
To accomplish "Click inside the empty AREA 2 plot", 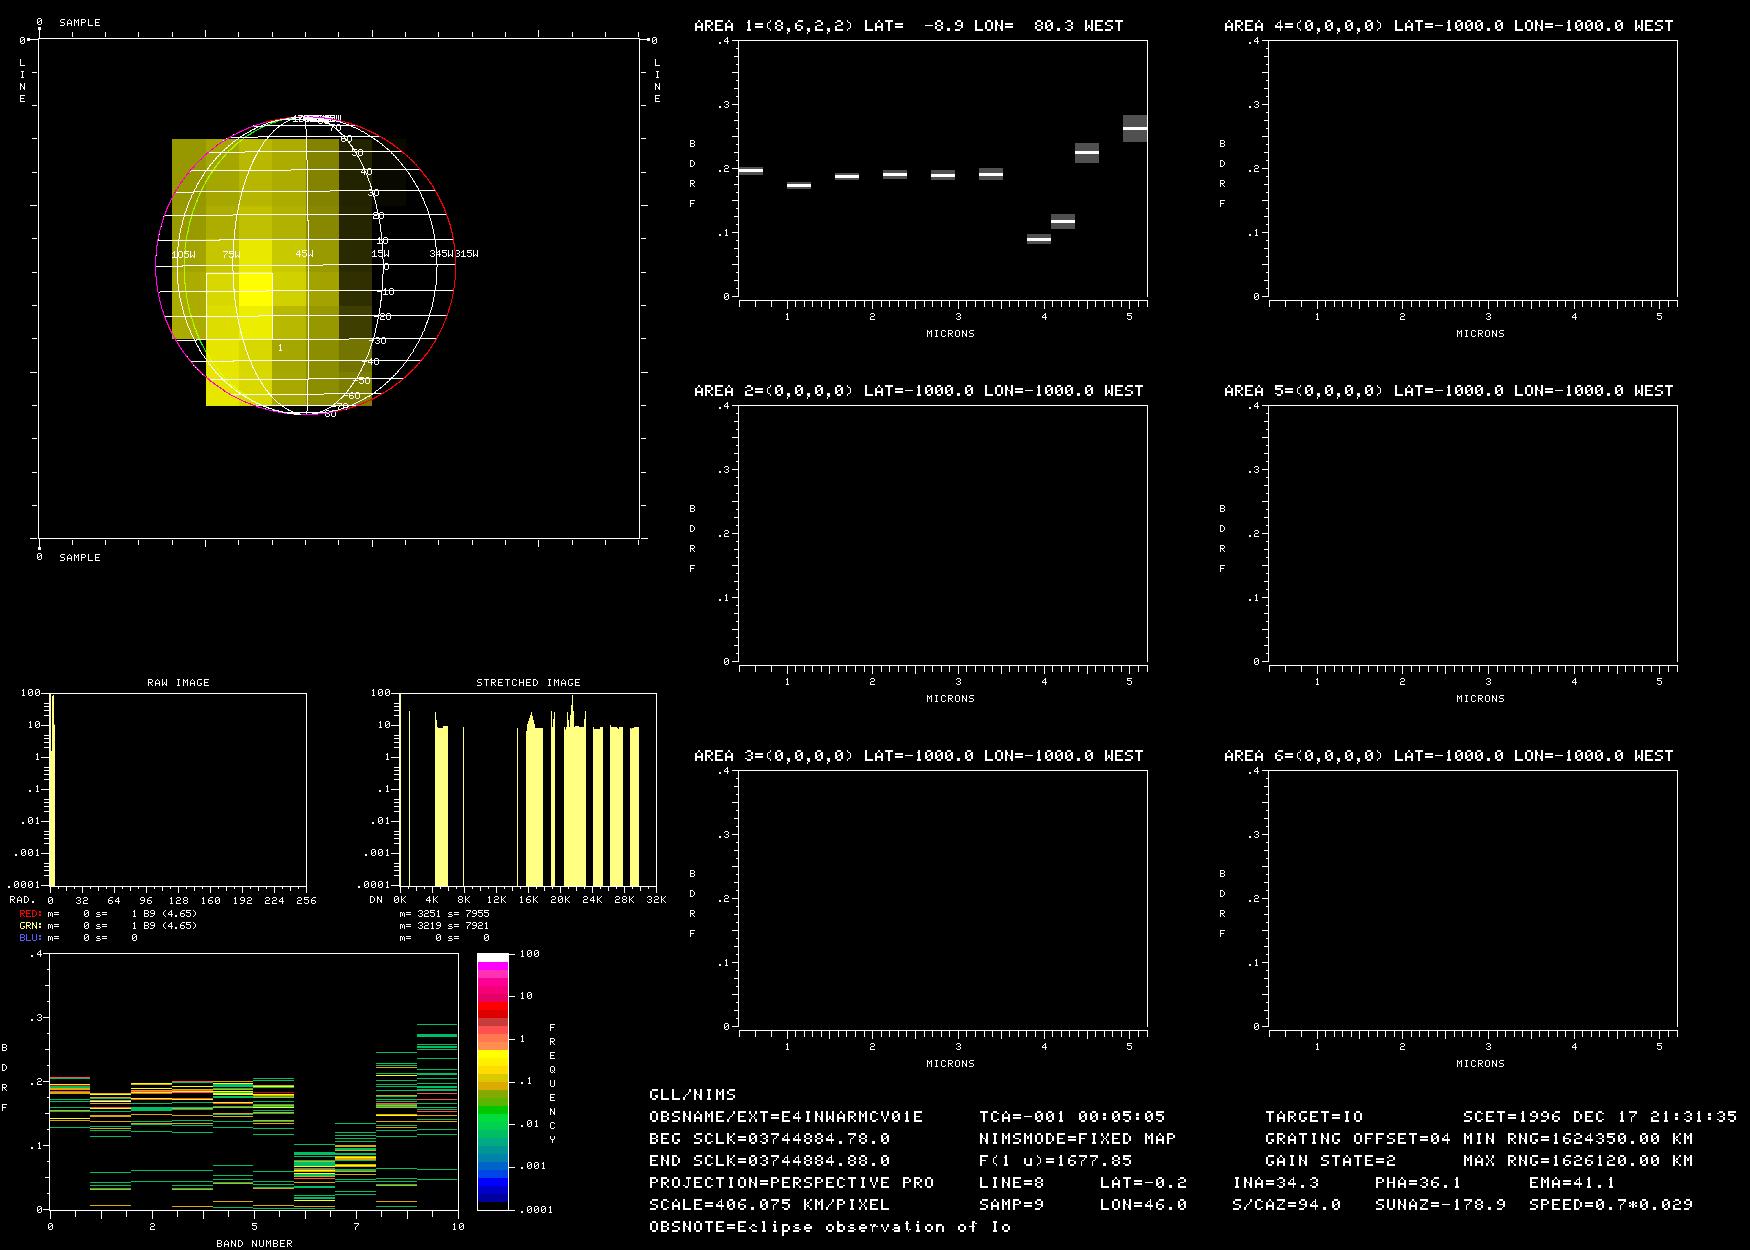I will coord(942,533).
